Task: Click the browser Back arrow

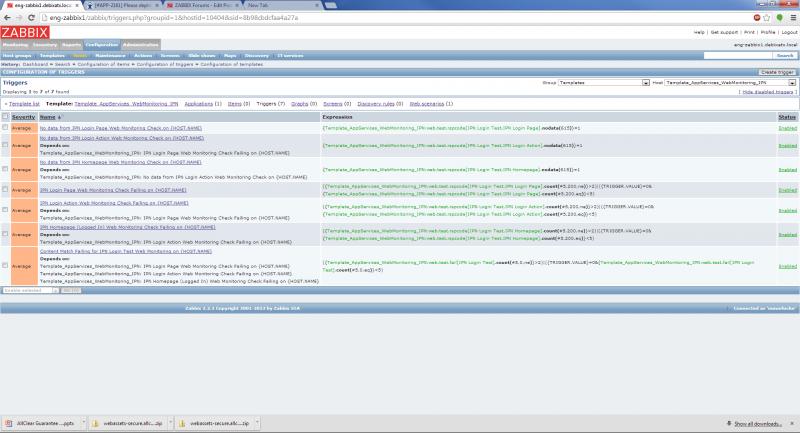Action: coord(7,18)
